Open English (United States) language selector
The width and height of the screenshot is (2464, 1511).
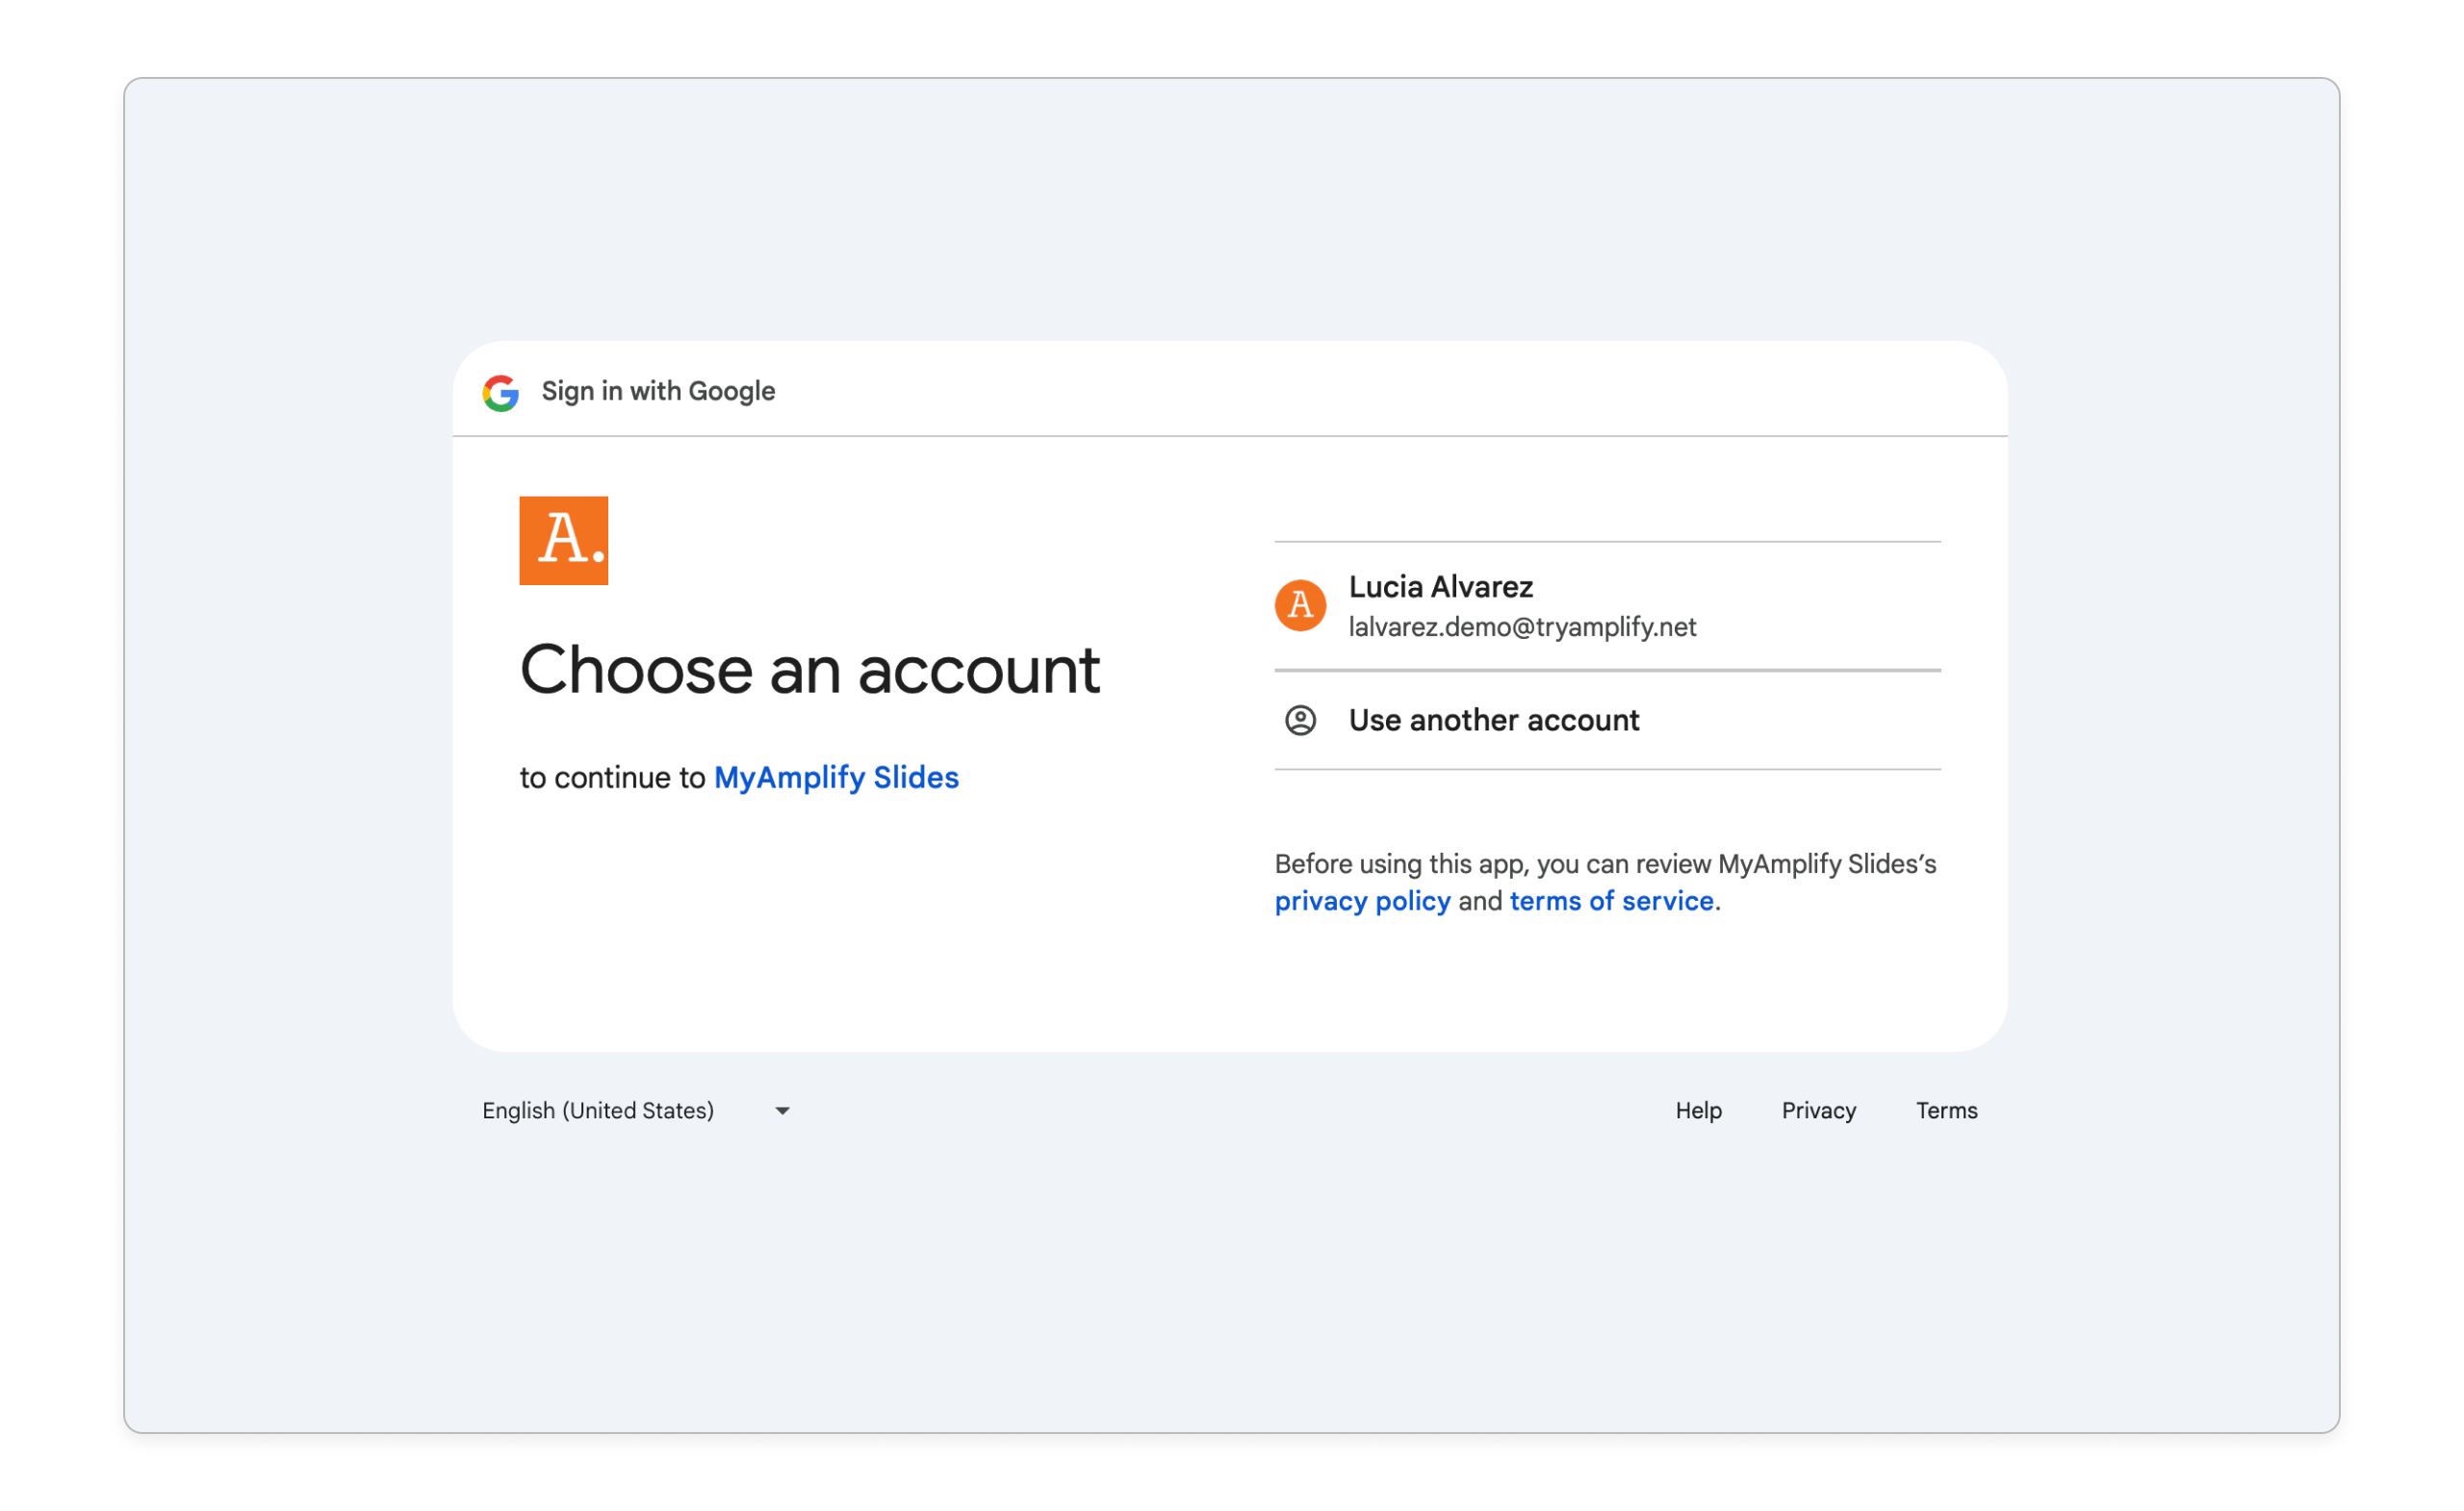(x=598, y=1110)
